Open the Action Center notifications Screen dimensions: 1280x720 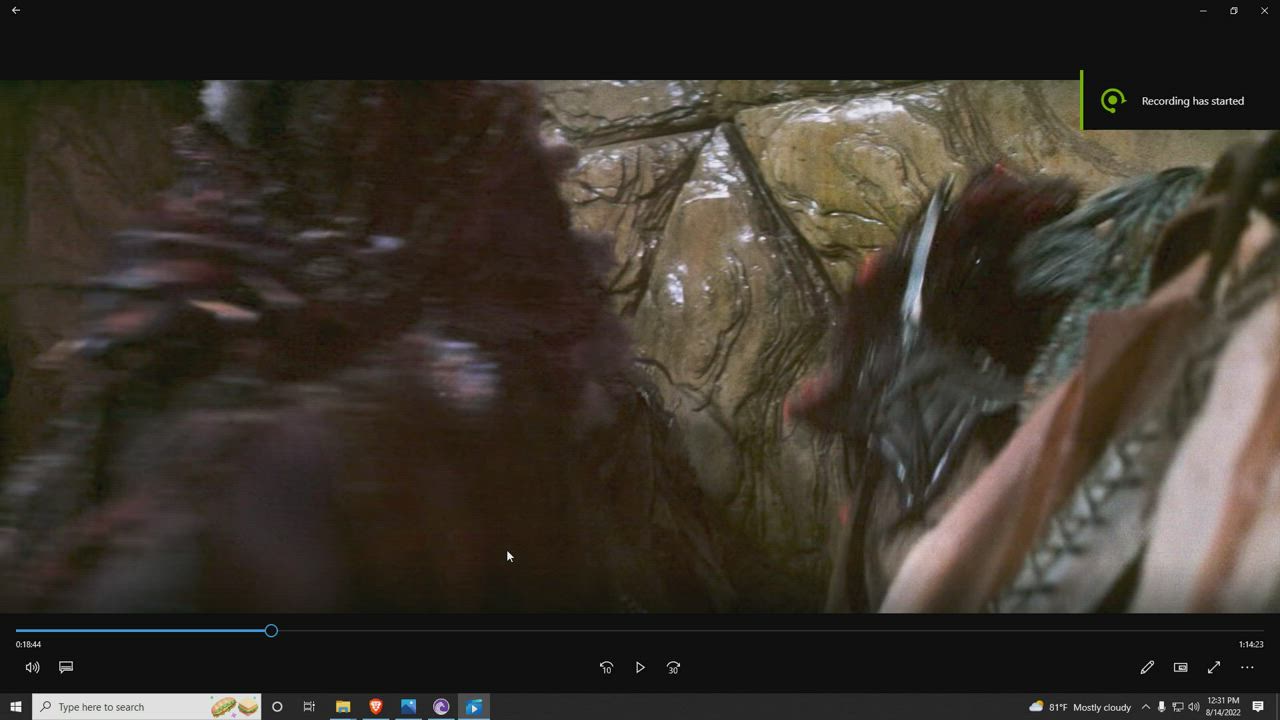pyautogui.click(x=1258, y=707)
